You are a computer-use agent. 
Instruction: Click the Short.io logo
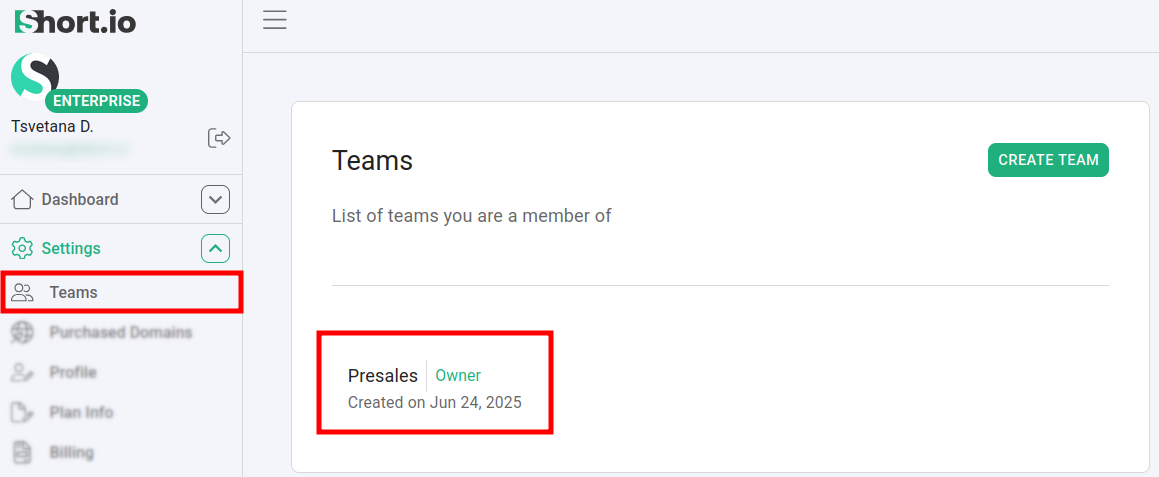75,22
